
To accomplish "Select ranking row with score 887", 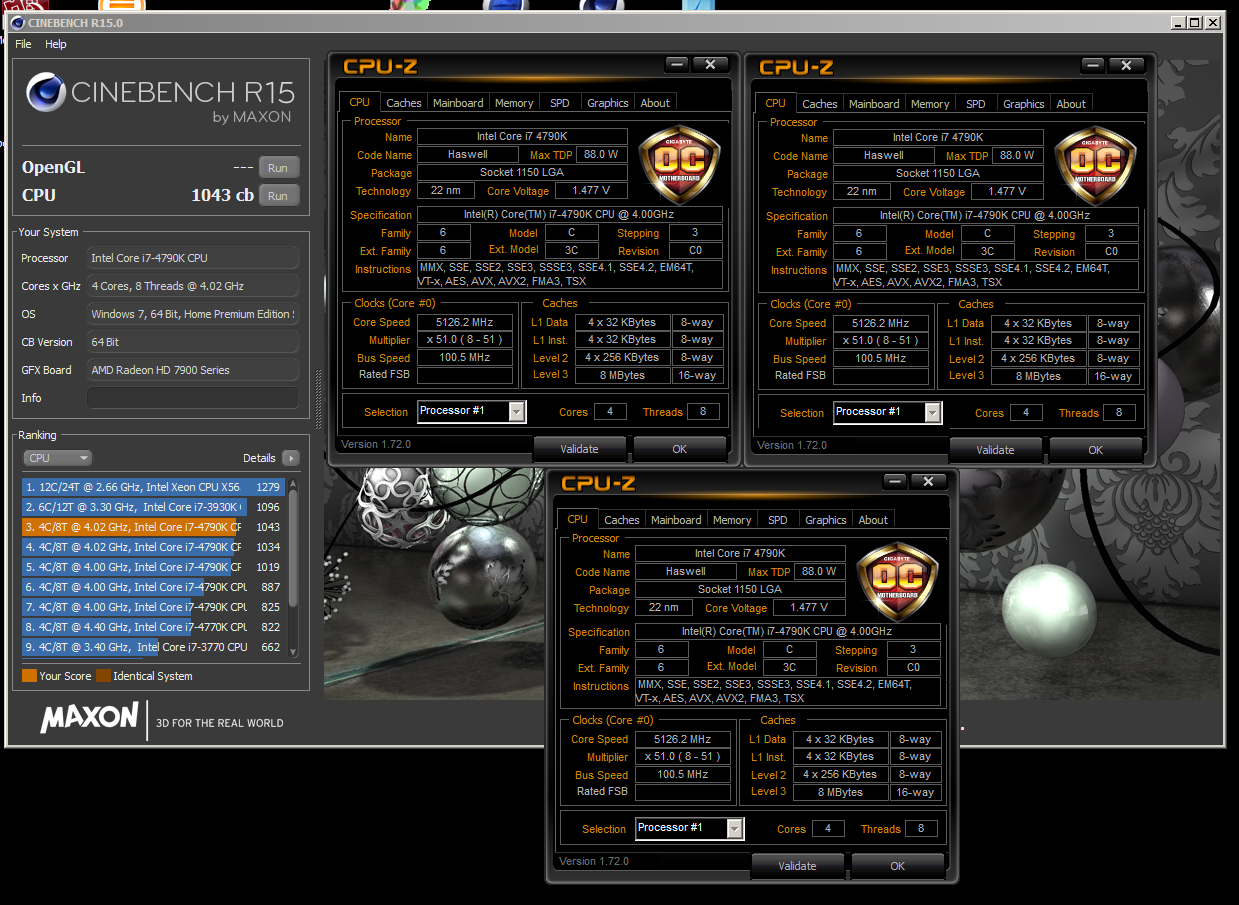I will [154, 587].
